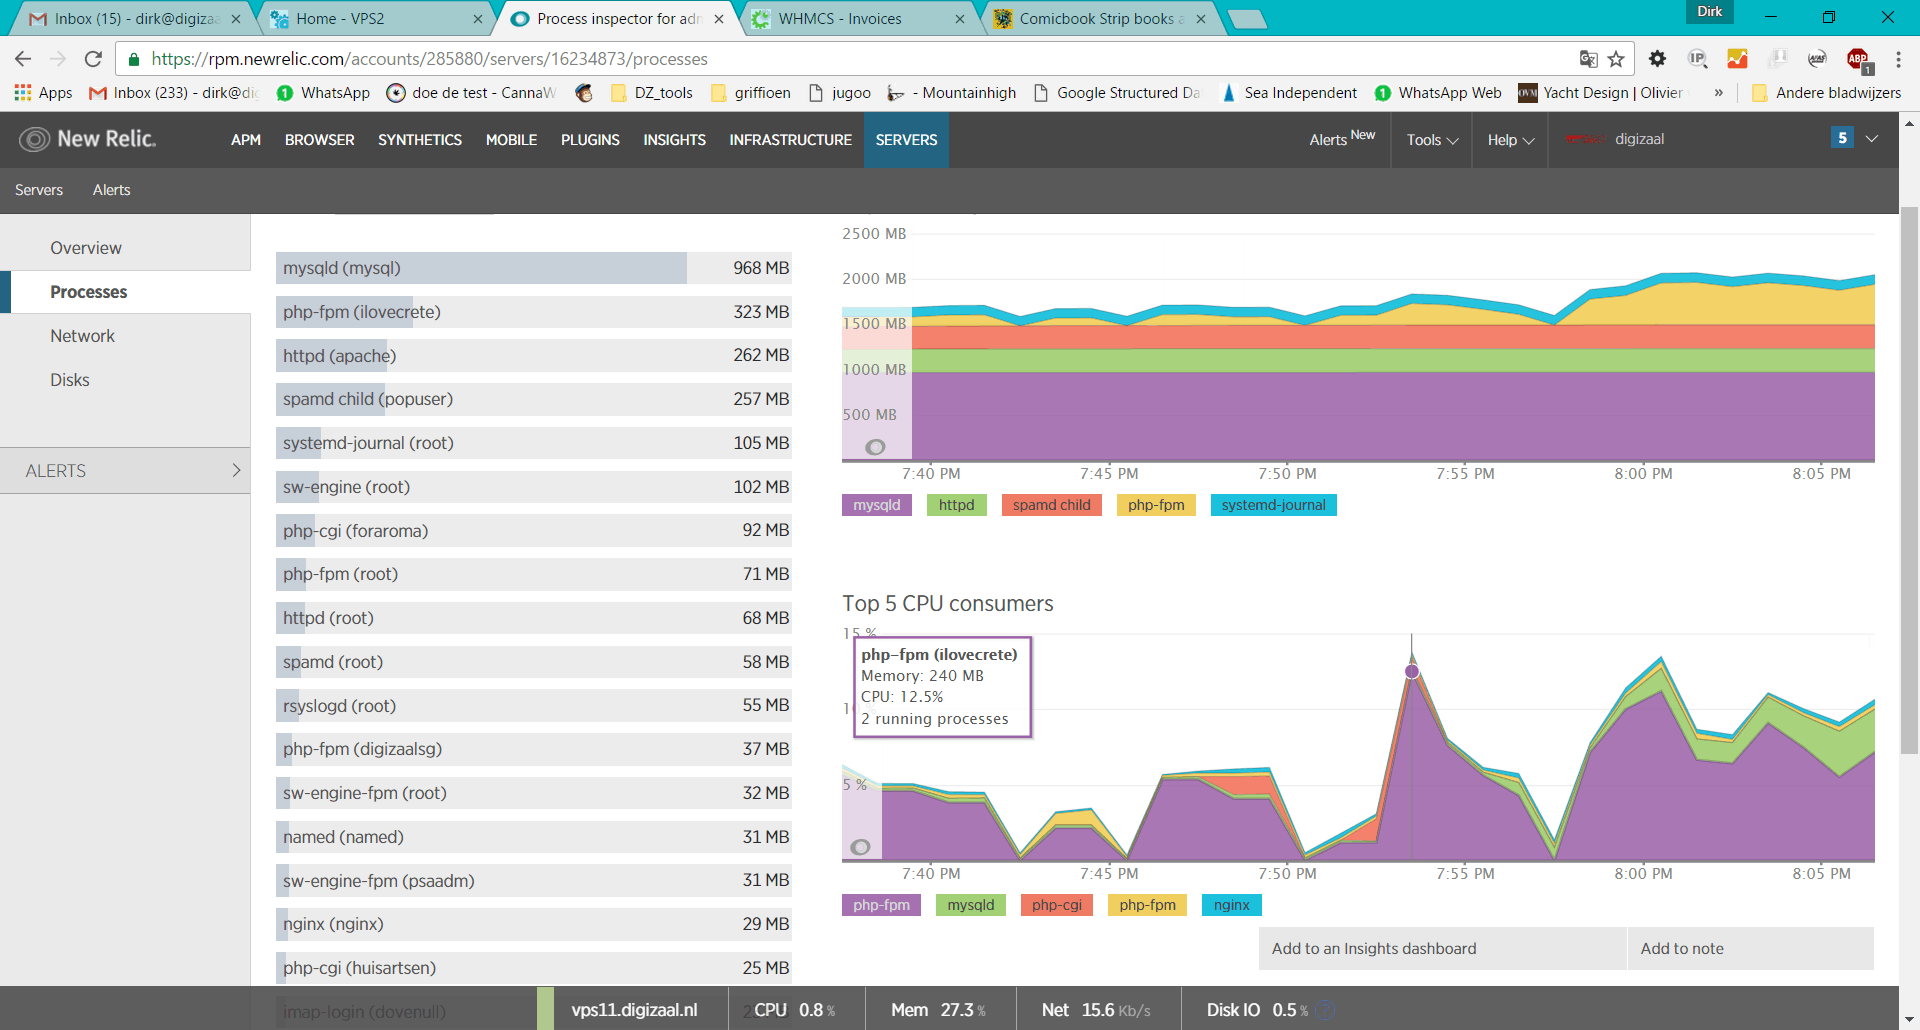Click the help question icon in status bar
Screen dimensions: 1920x1030
pos(1326,1010)
